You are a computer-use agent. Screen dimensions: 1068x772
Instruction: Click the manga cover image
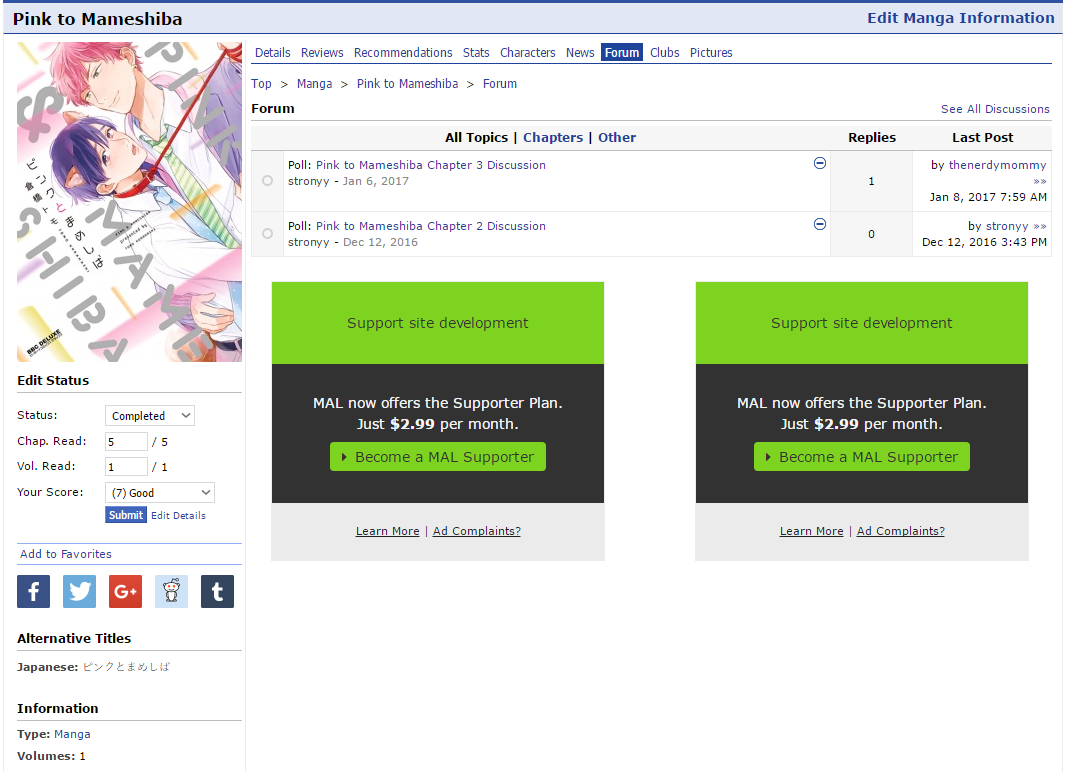pyautogui.click(x=129, y=202)
